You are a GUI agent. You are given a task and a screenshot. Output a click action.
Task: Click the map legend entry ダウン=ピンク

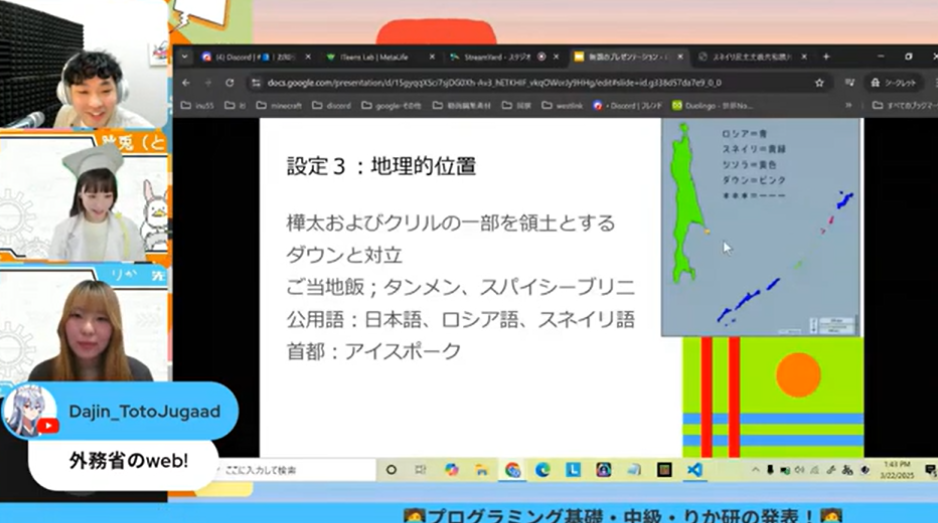point(754,180)
